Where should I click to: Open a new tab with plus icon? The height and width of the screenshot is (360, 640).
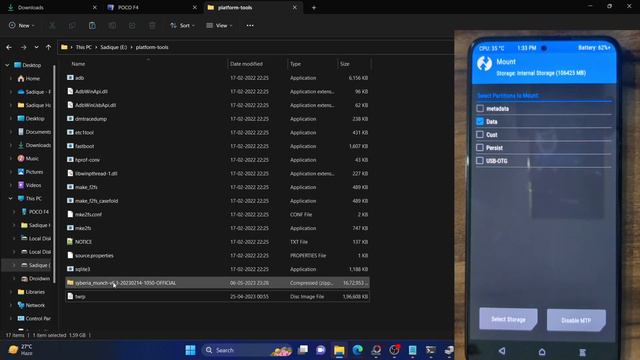tap(314, 7)
